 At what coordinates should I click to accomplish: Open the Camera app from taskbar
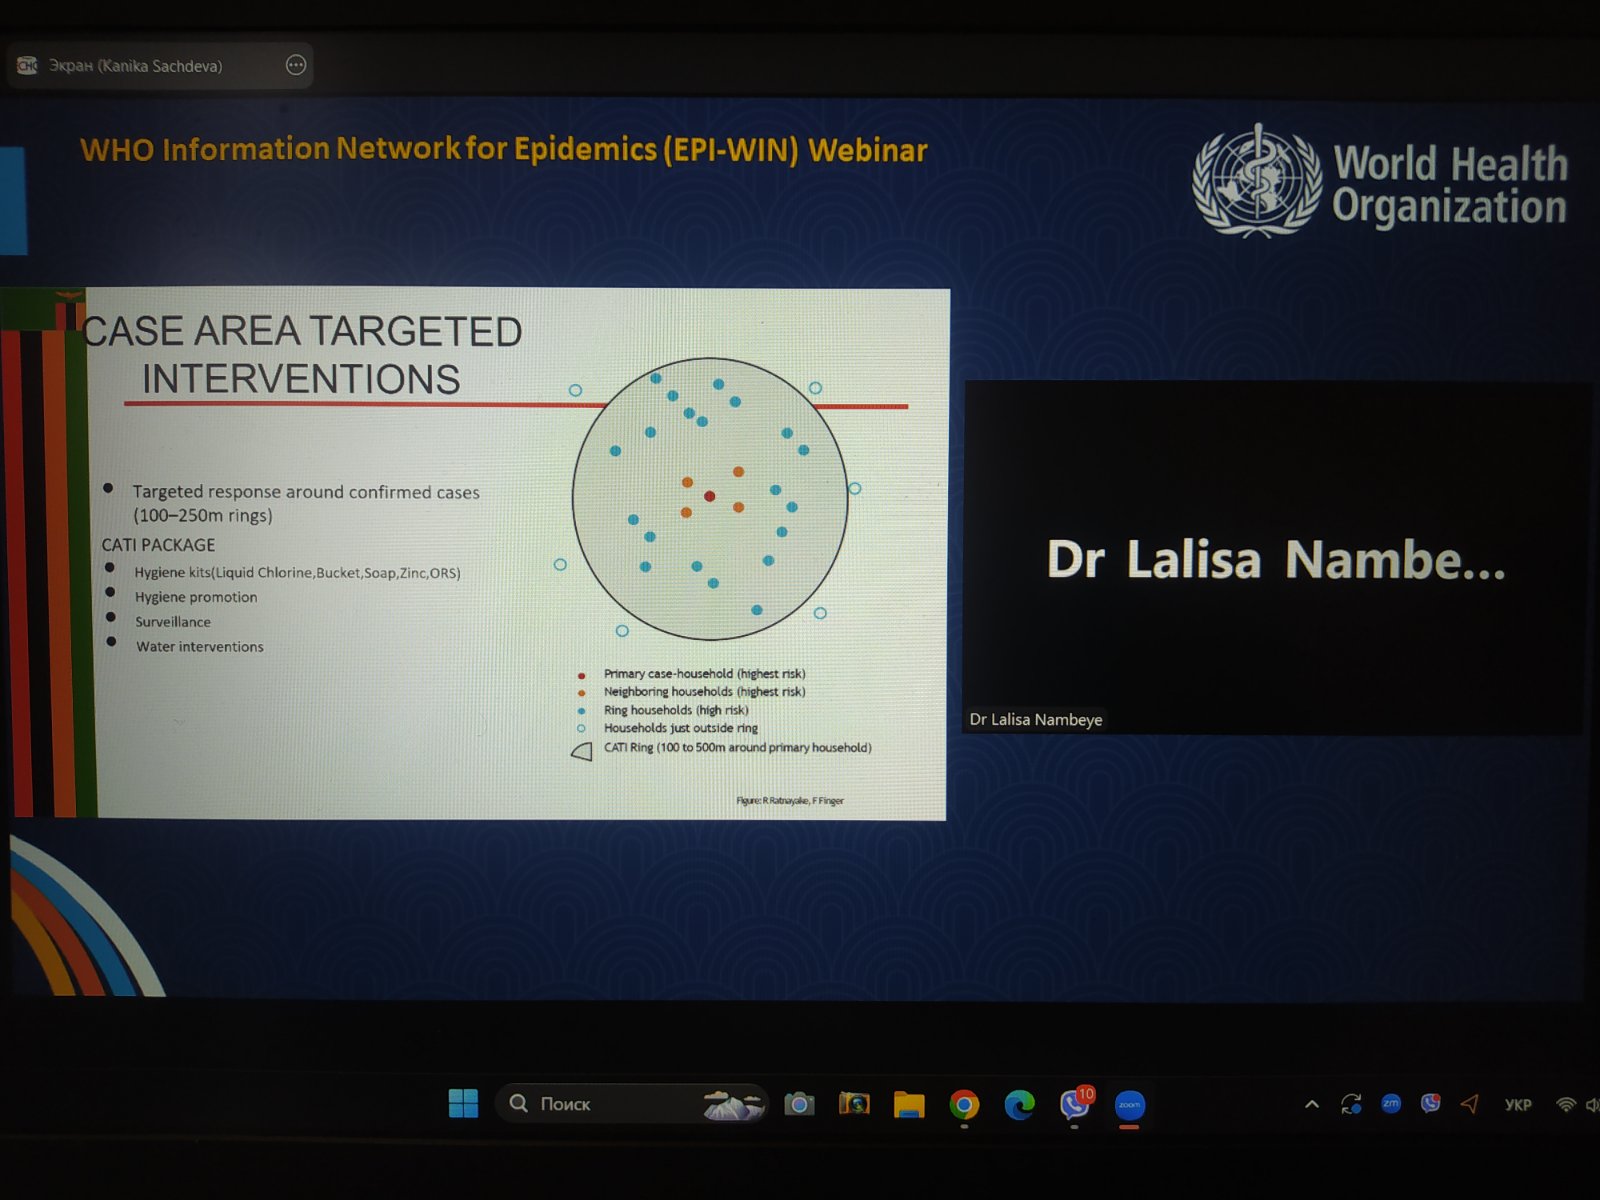pyautogui.click(x=799, y=1104)
